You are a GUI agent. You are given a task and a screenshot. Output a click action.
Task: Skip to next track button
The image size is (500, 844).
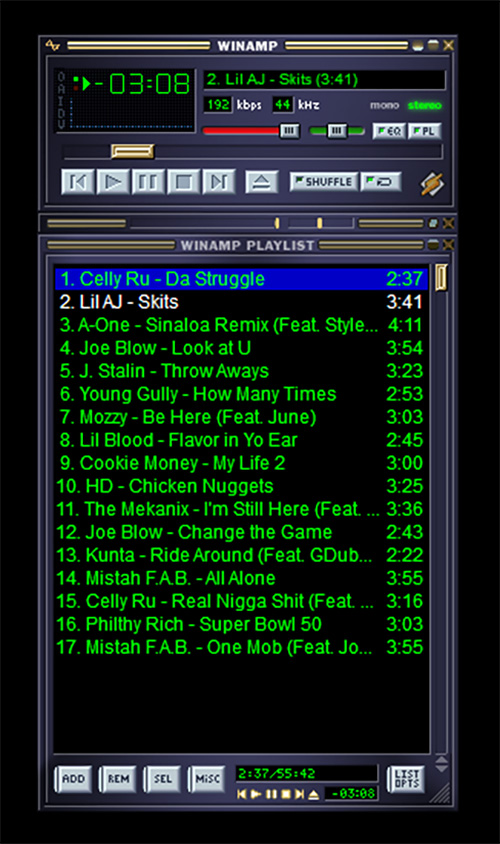point(219,182)
